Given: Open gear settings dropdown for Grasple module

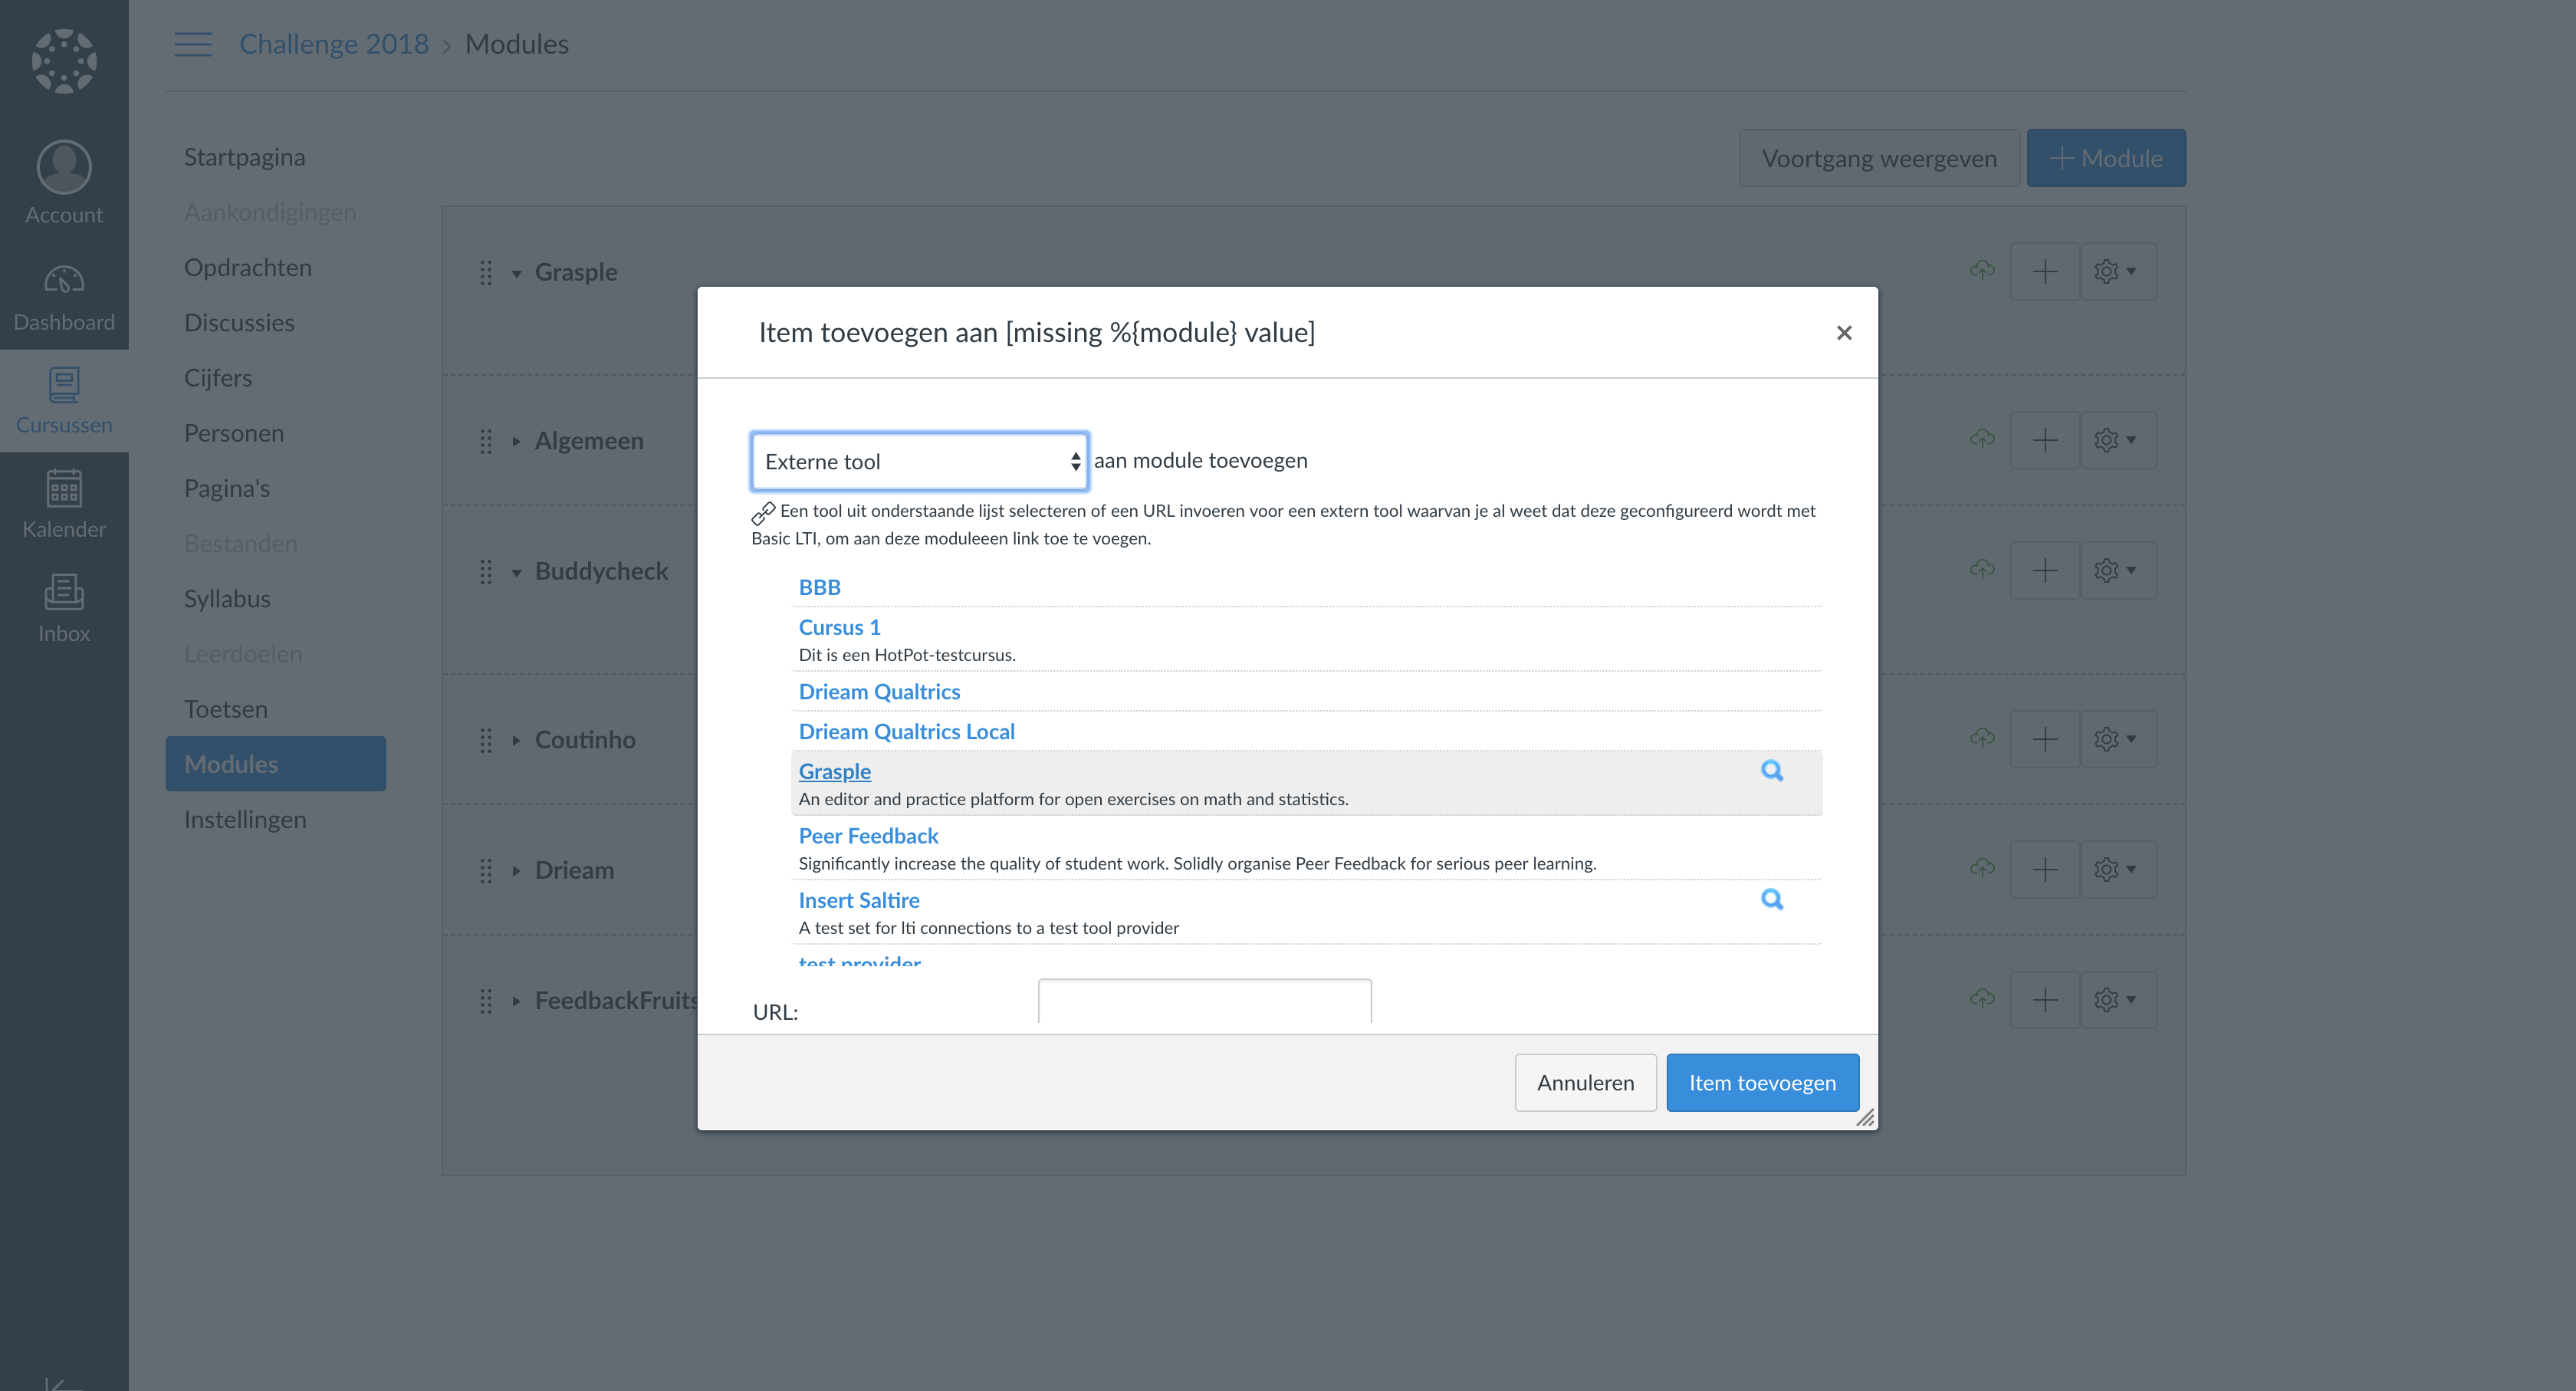Looking at the screenshot, I should pyautogui.click(x=2117, y=271).
